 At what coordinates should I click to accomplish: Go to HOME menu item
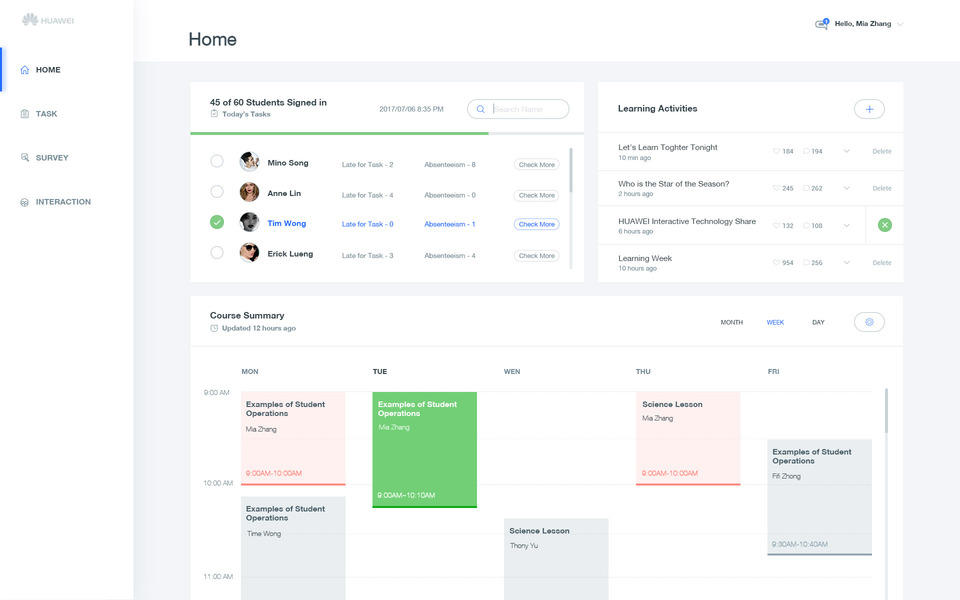tap(48, 70)
